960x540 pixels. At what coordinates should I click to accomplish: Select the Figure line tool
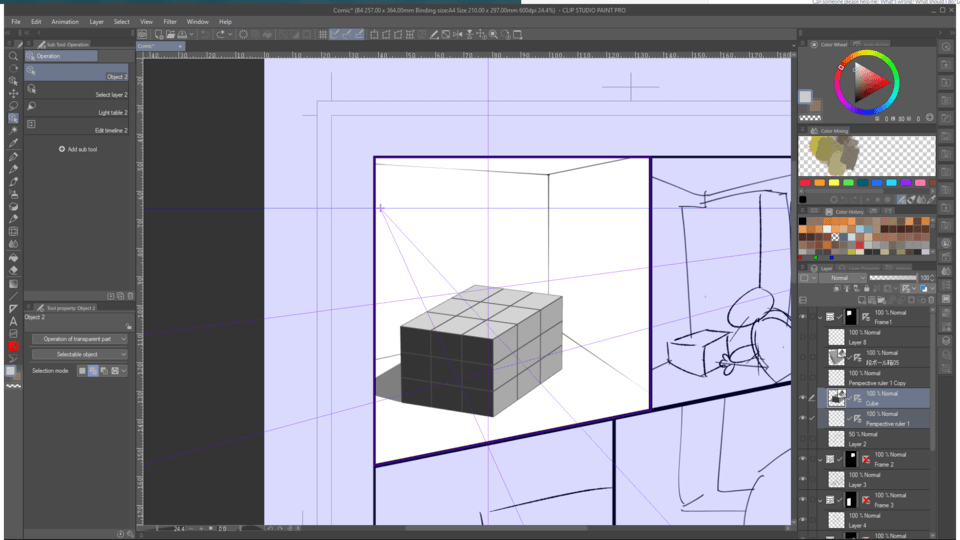(x=13, y=296)
